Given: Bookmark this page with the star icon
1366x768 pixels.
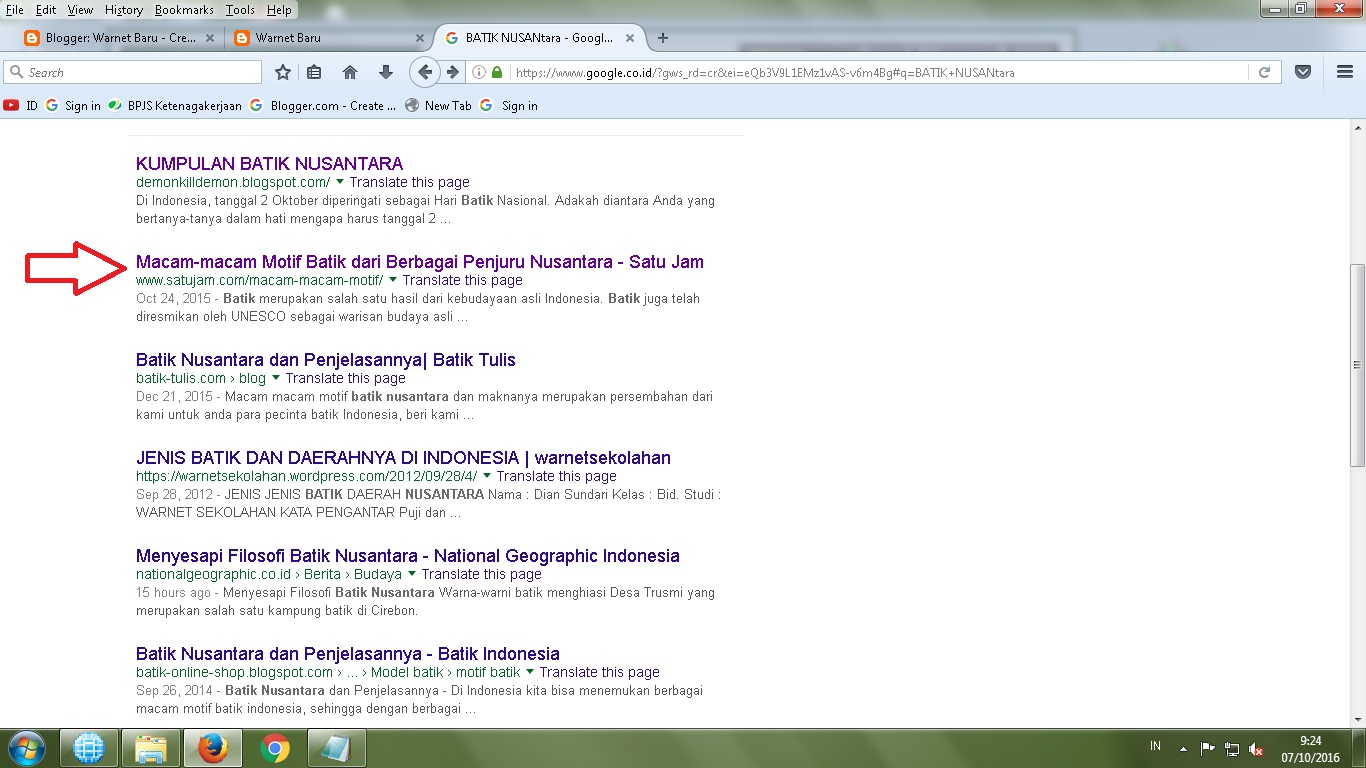Looking at the screenshot, I should pyautogui.click(x=283, y=72).
